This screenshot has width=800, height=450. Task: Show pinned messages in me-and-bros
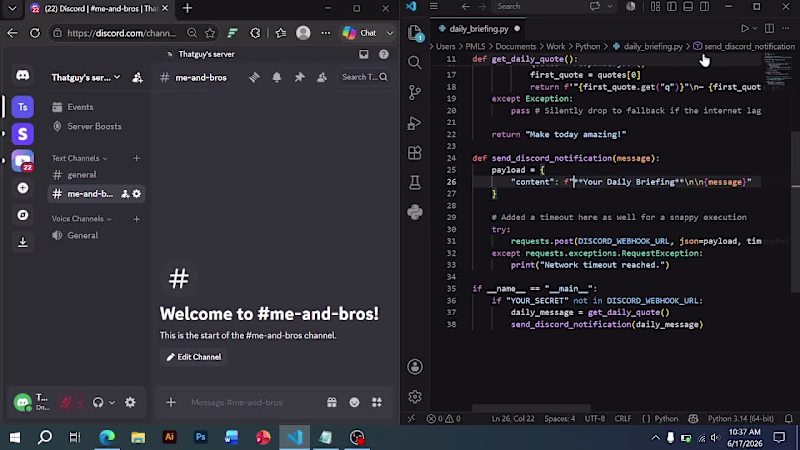point(299,77)
